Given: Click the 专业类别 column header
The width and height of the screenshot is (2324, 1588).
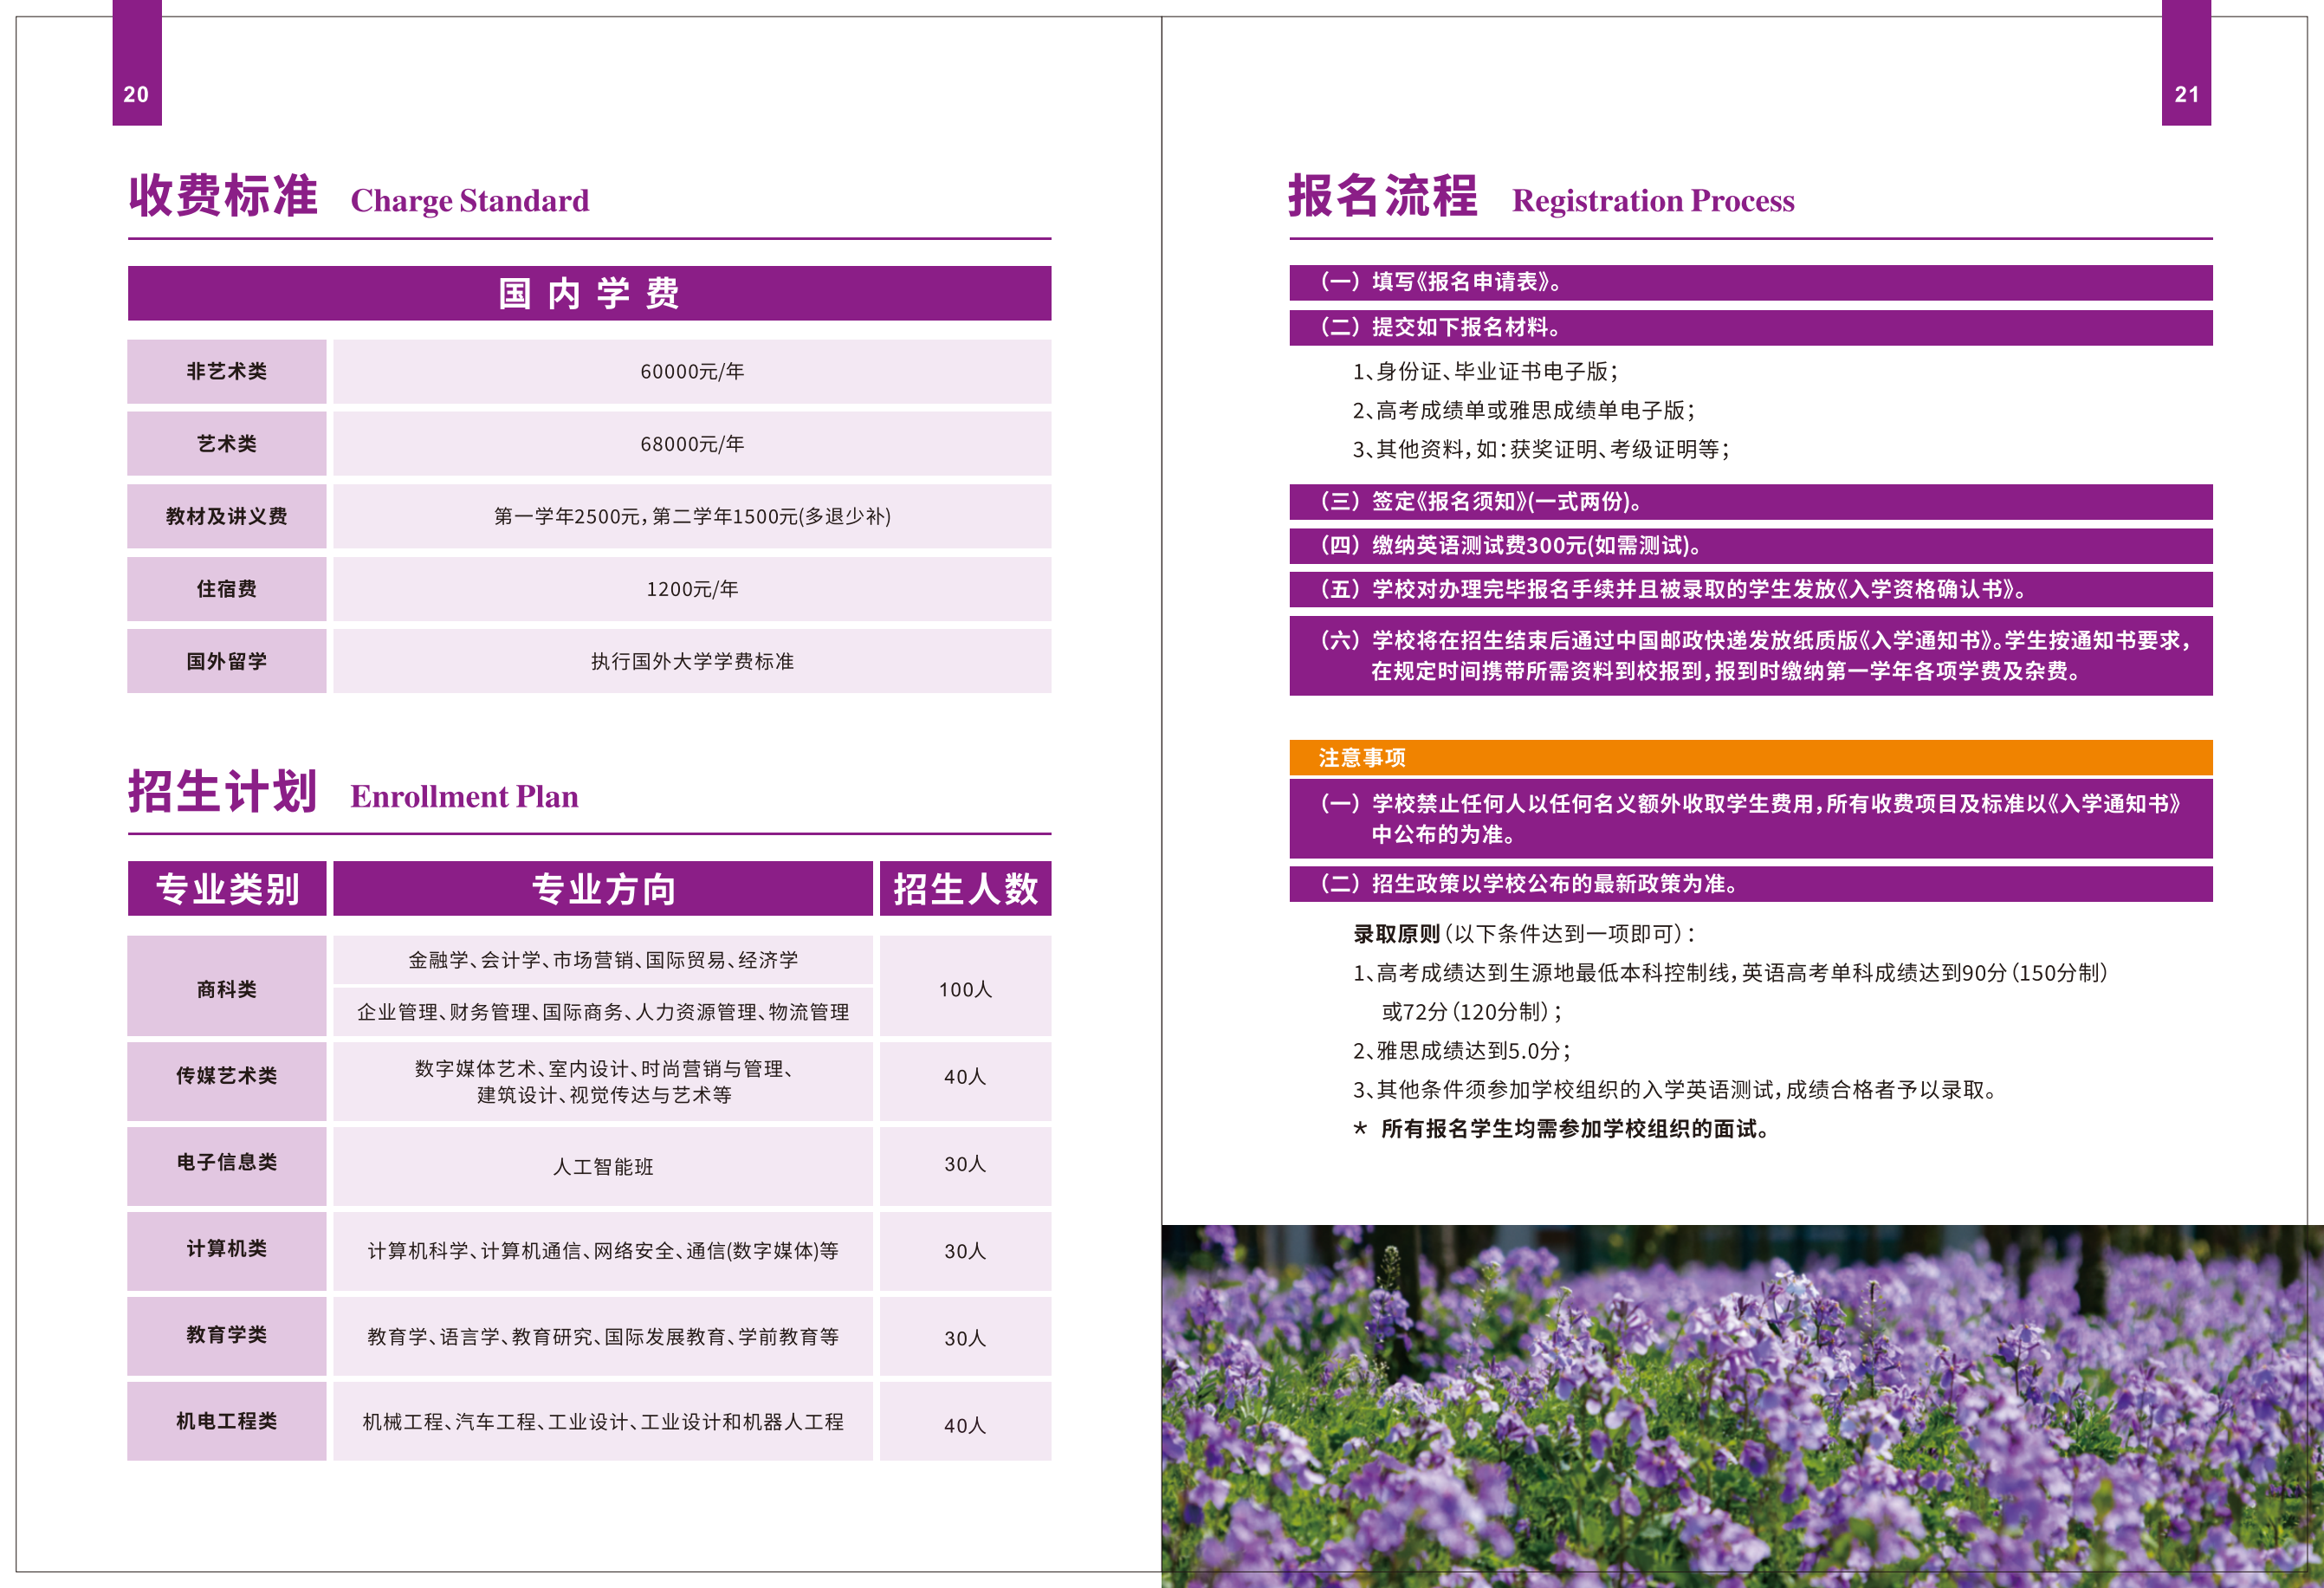Looking at the screenshot, I should coord(227,888).
